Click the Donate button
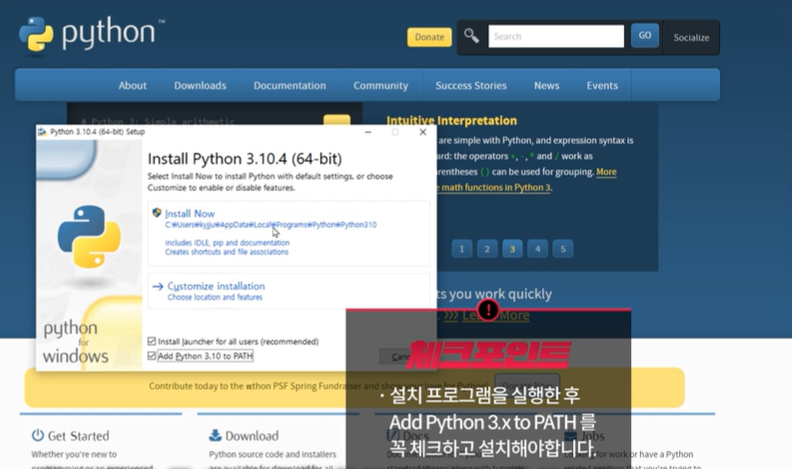This screenshot has width=792, height=469. (x=429, y=37)
